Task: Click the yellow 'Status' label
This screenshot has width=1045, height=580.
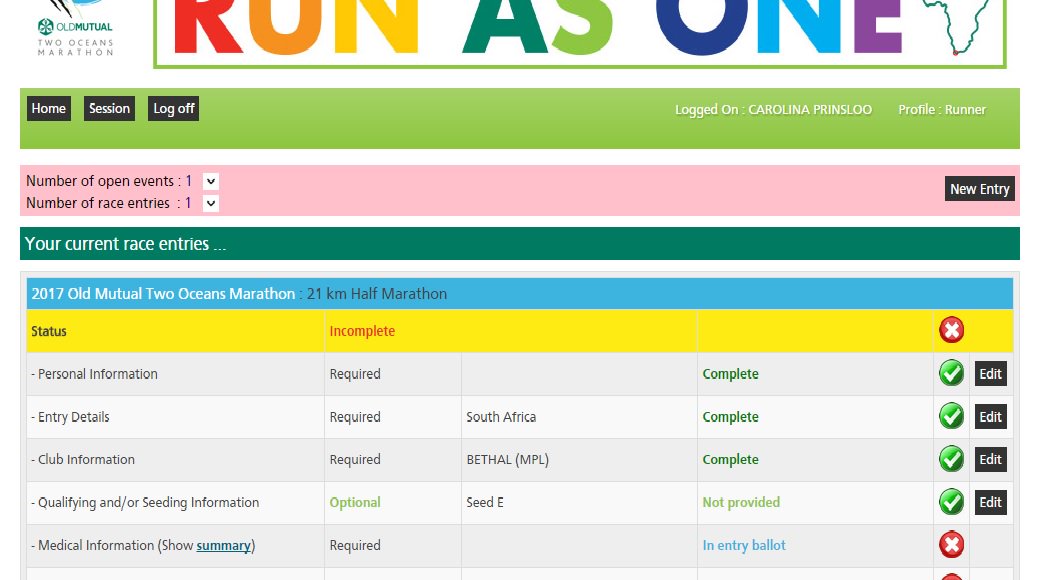Action: coord(49,331)
